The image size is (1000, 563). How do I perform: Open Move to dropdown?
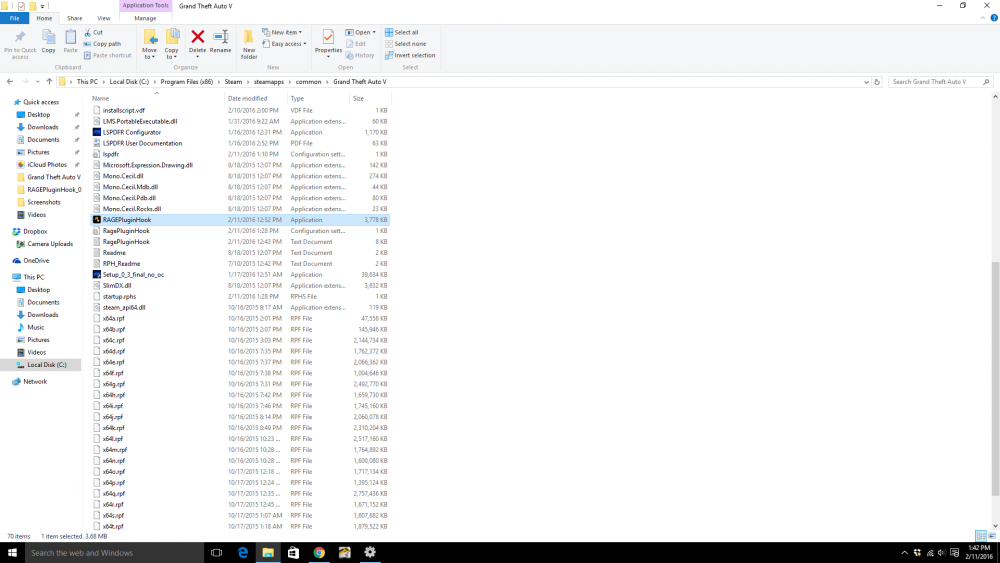(149, 44)
